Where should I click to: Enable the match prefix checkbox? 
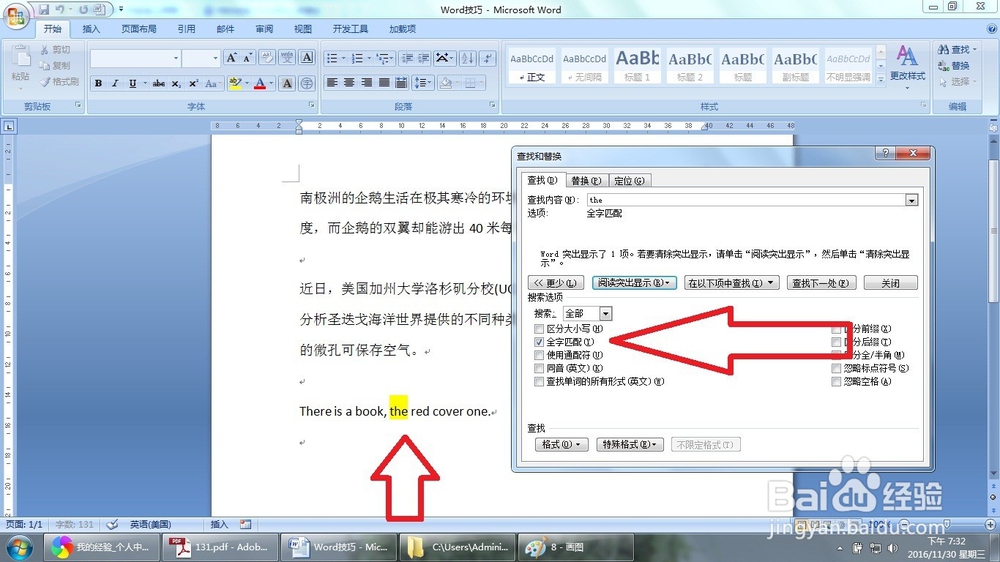(x=836, y=329)
